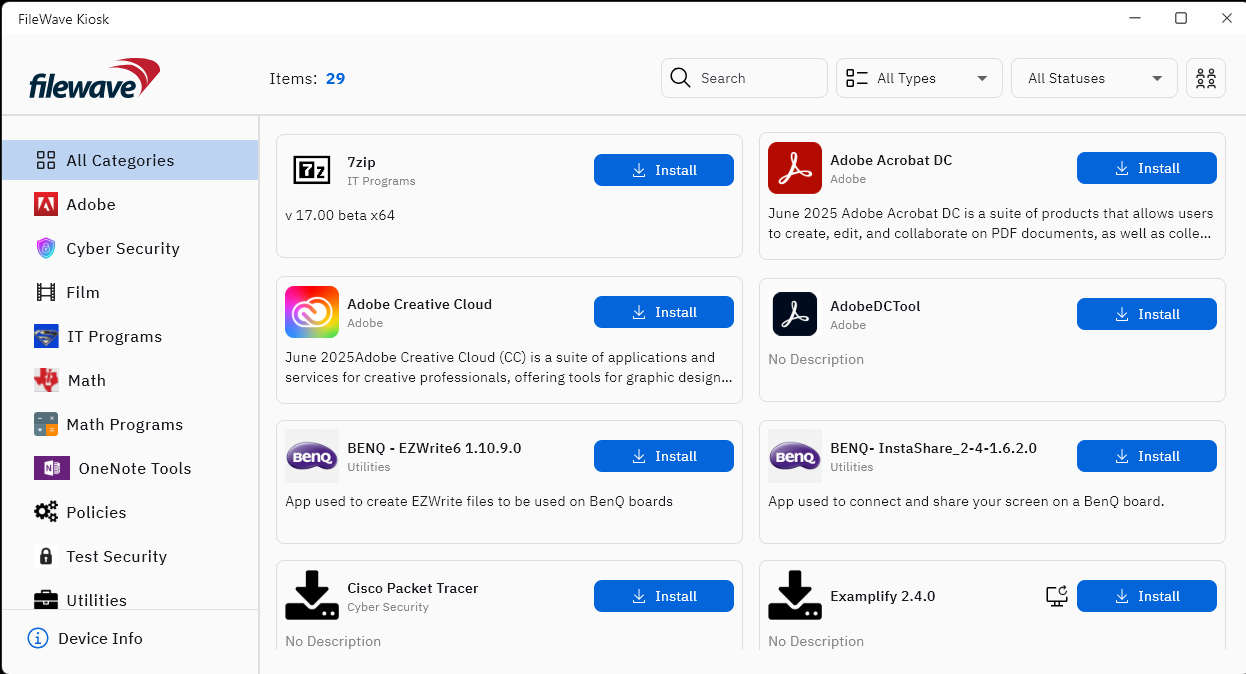Click the Policies gears icon
The width and height of the screenshot is (1246, 674).
pos(46,512)
